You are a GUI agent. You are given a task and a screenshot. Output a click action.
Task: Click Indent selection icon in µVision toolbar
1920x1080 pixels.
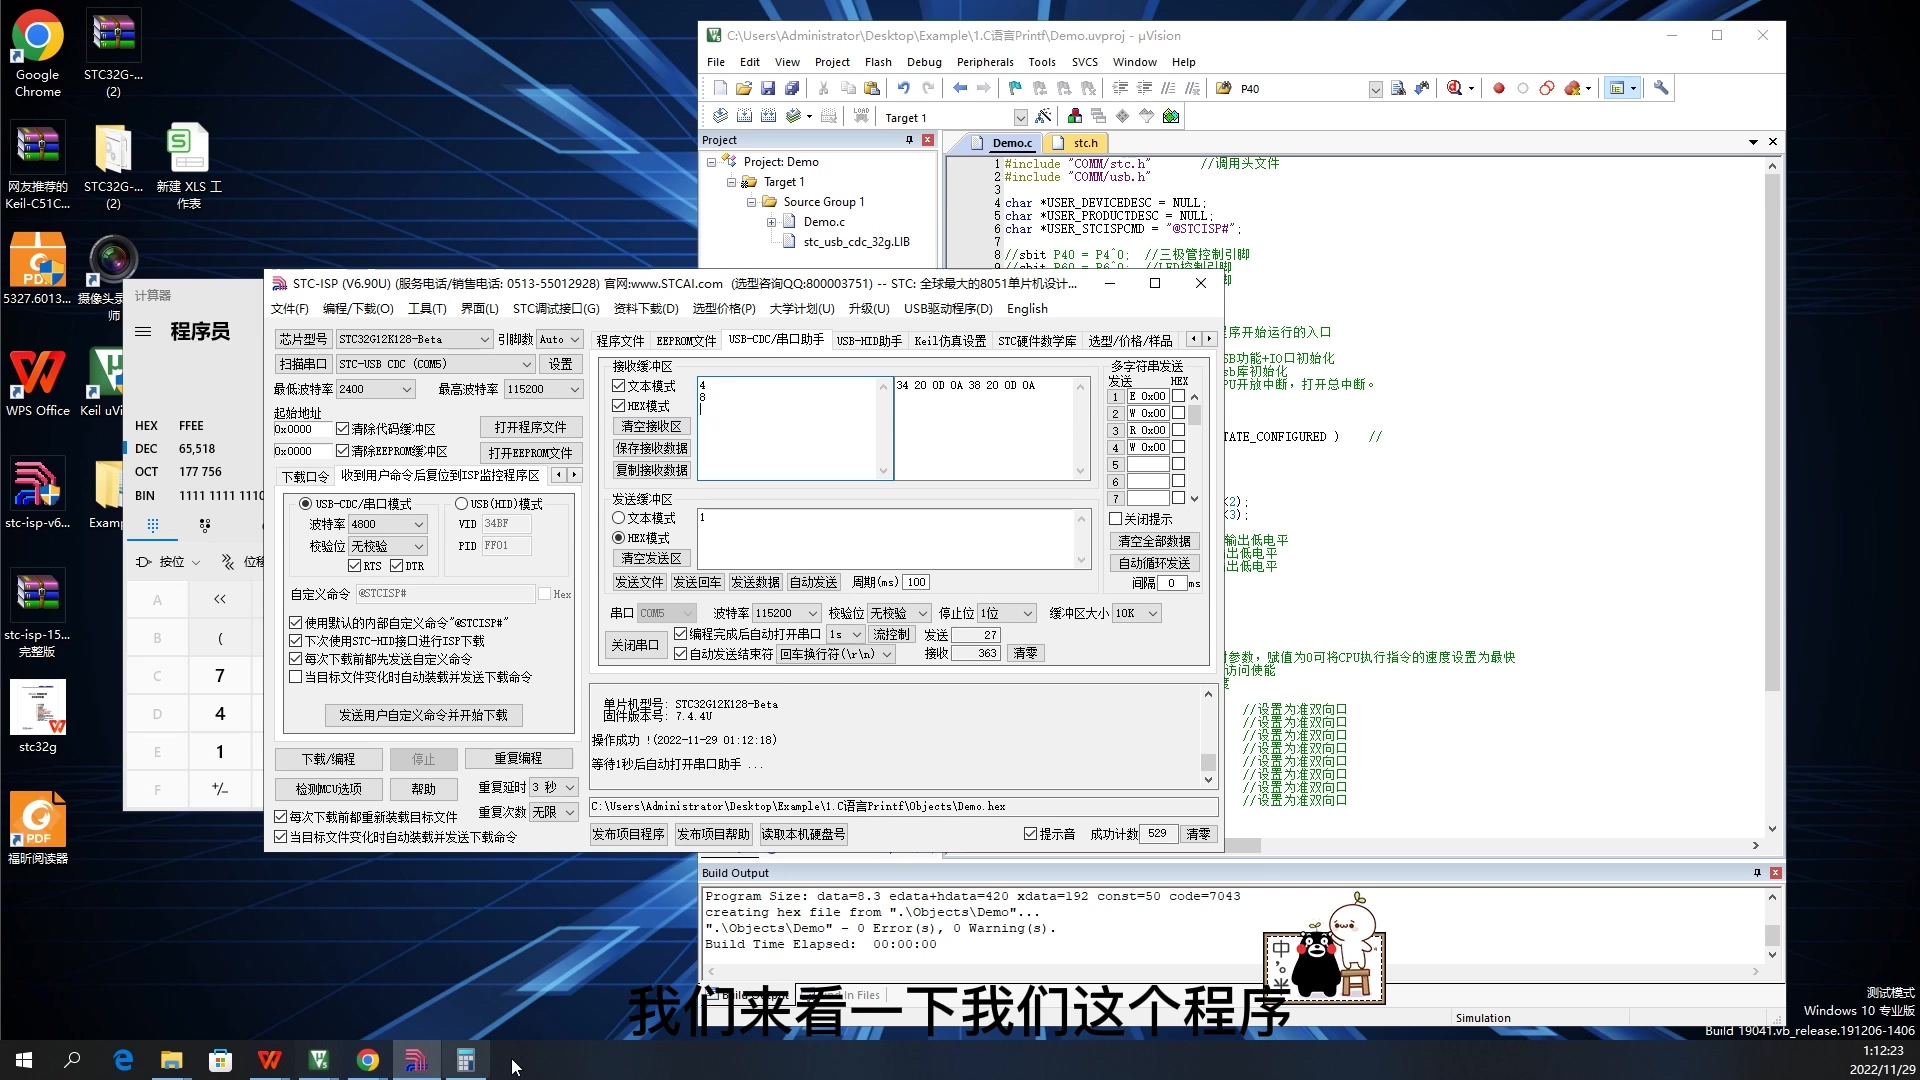coord(1120,89)
